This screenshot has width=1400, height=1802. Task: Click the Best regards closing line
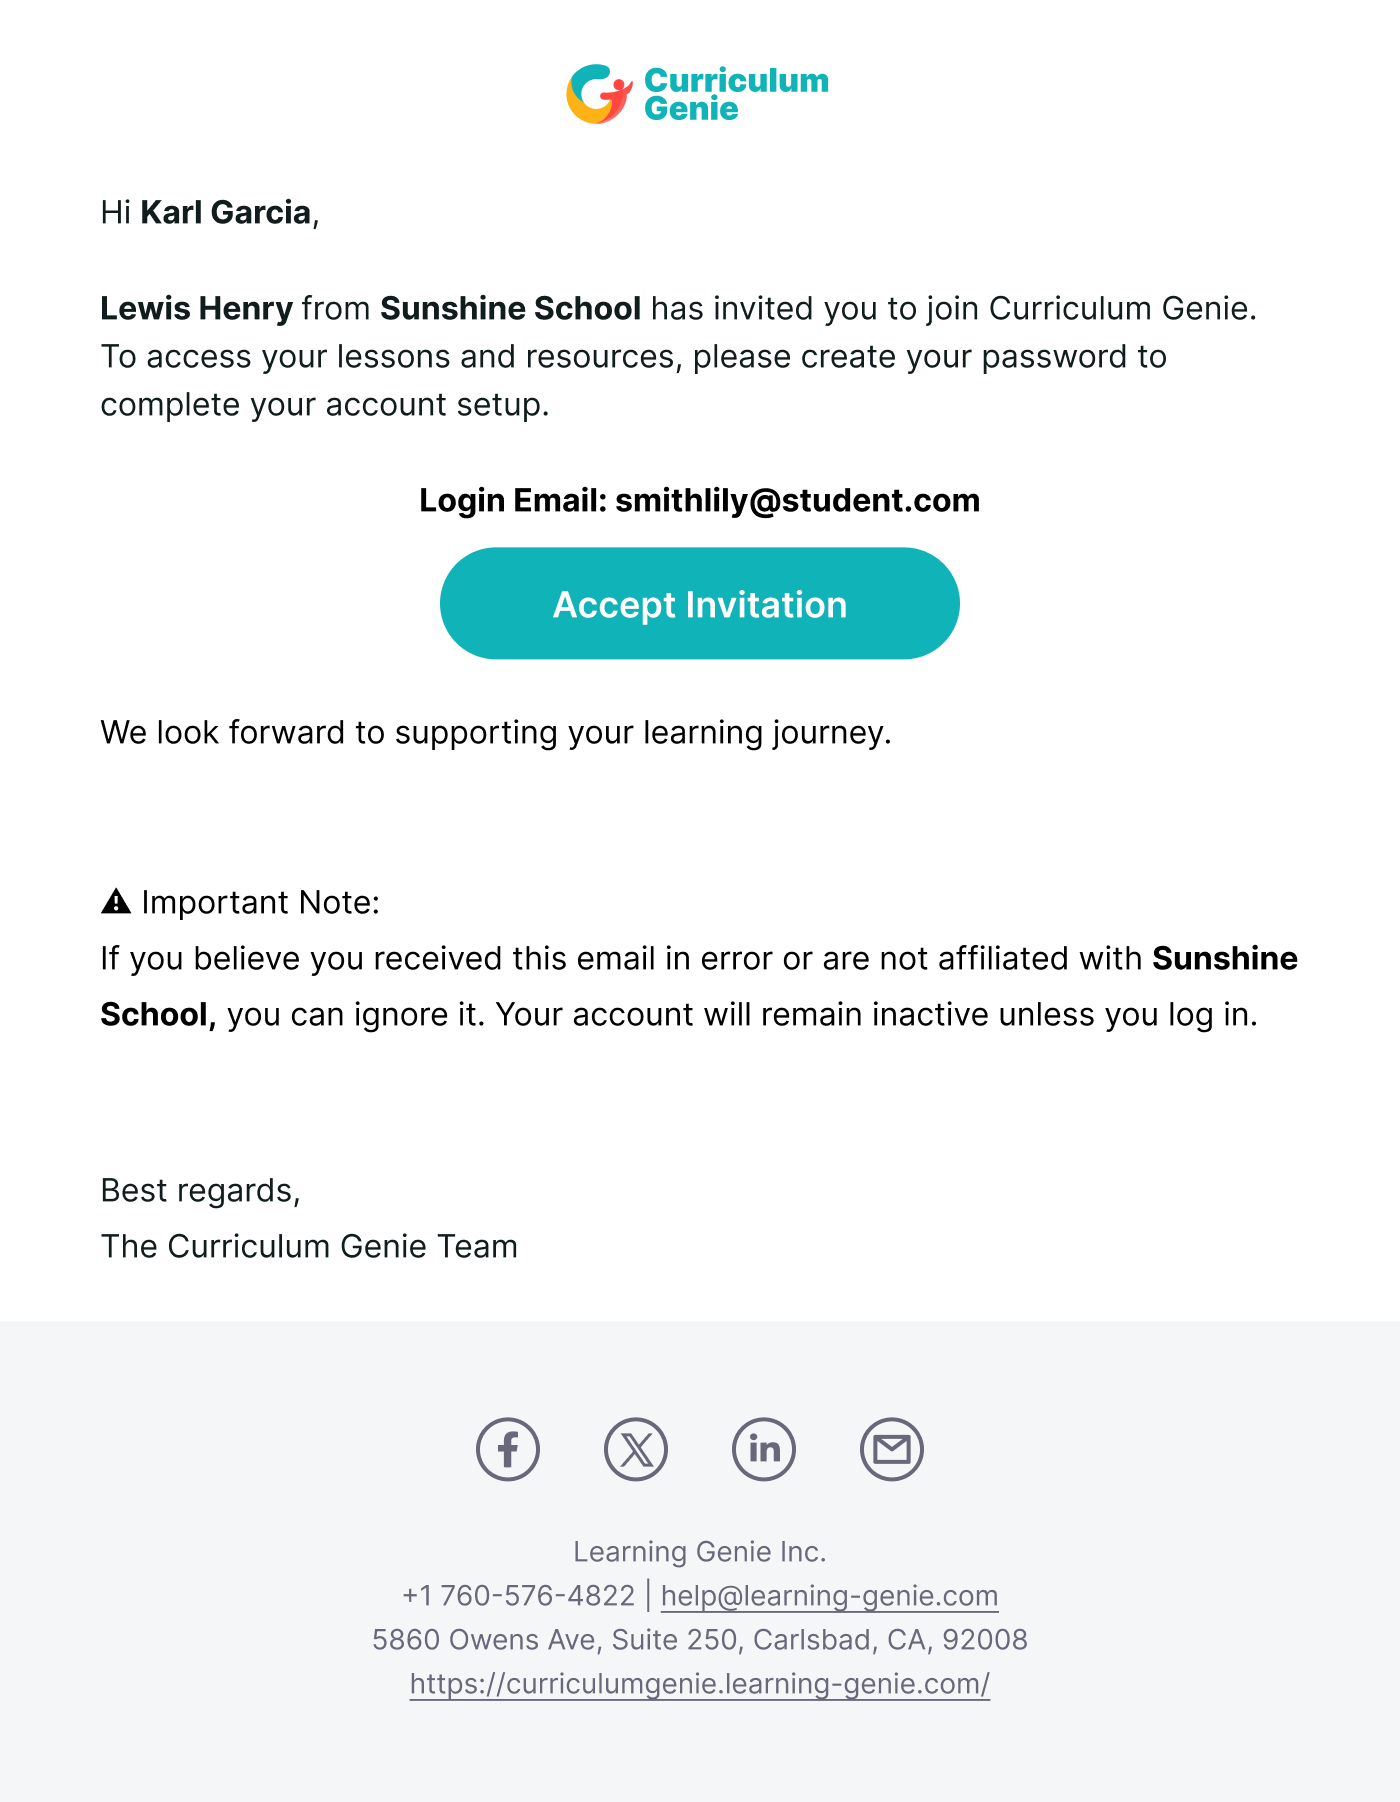201,1190
